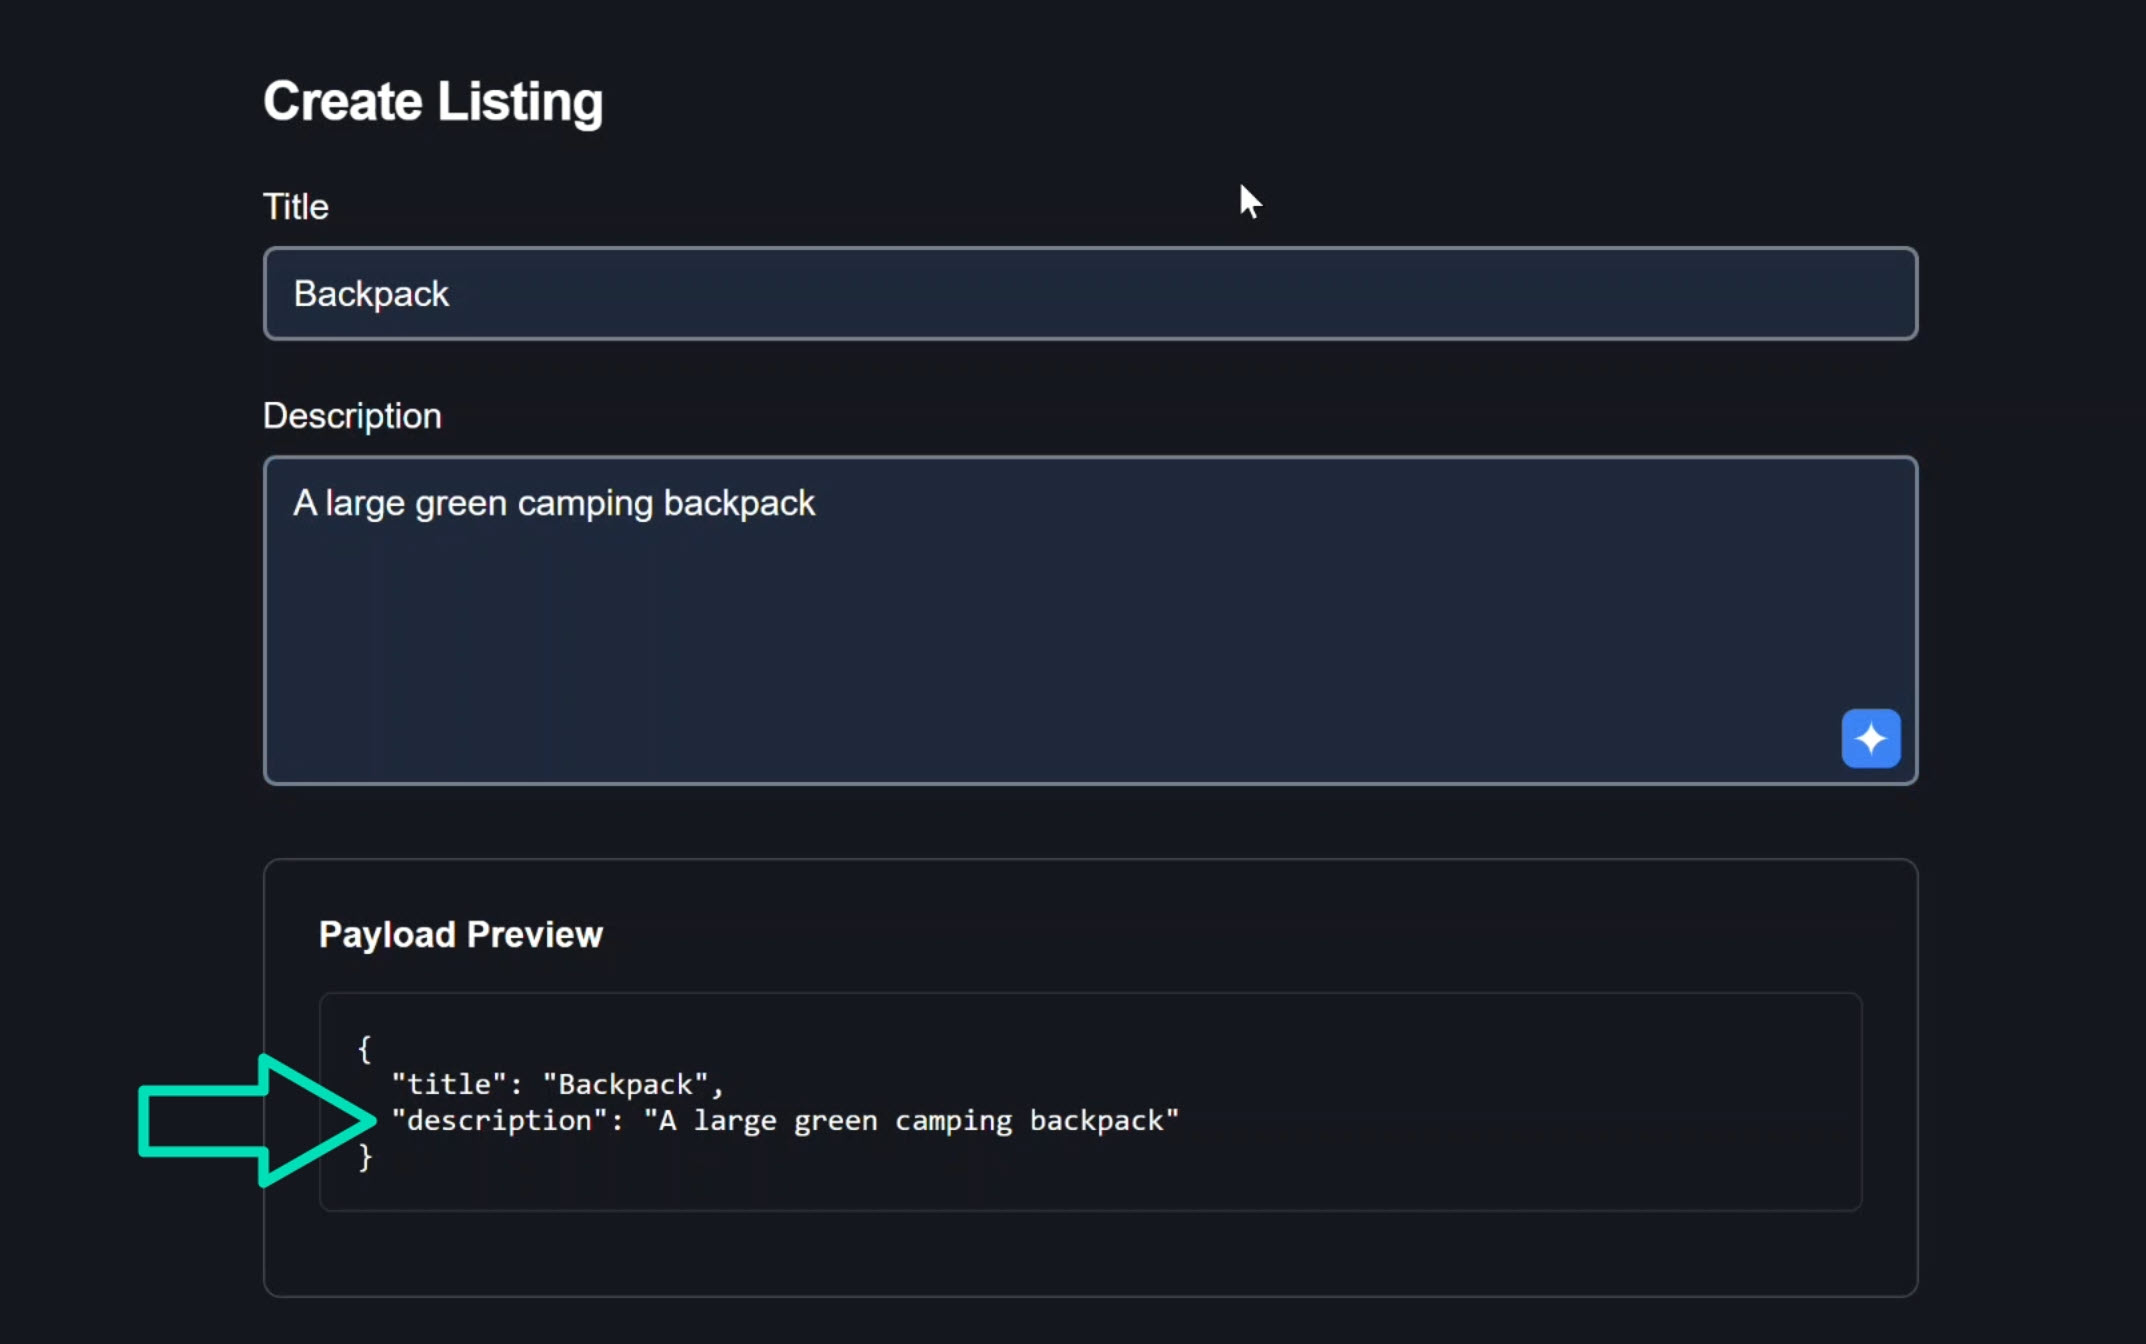This screenshot has height=1344, width=2146.
Task: Click the Create Listing page title
Action: point(432,100)
